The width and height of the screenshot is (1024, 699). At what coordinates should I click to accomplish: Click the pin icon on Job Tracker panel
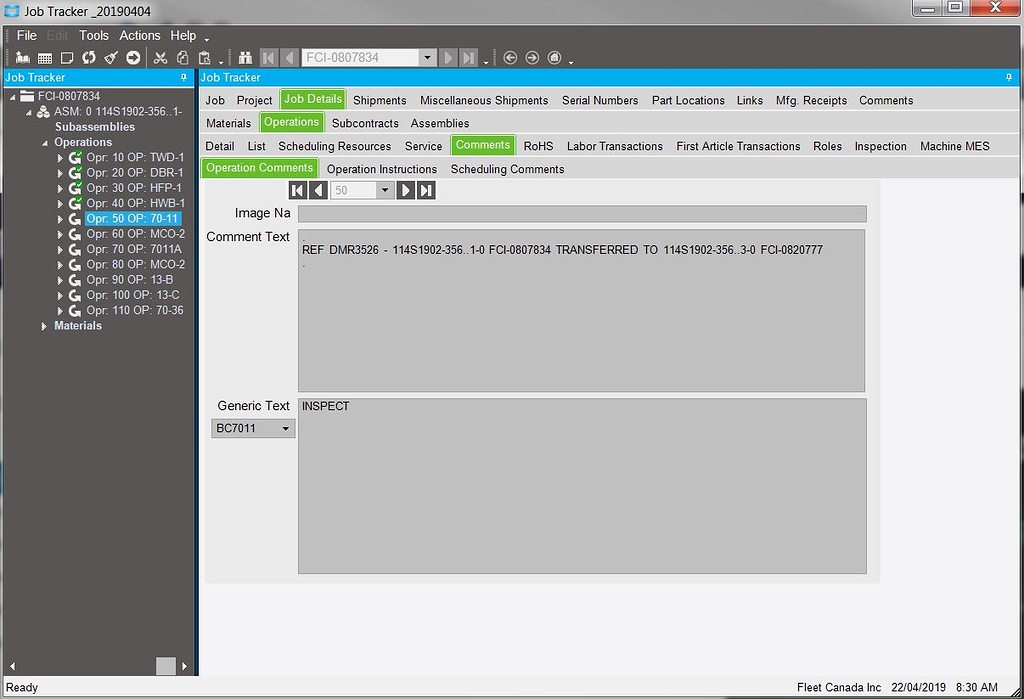coord(184,77)
